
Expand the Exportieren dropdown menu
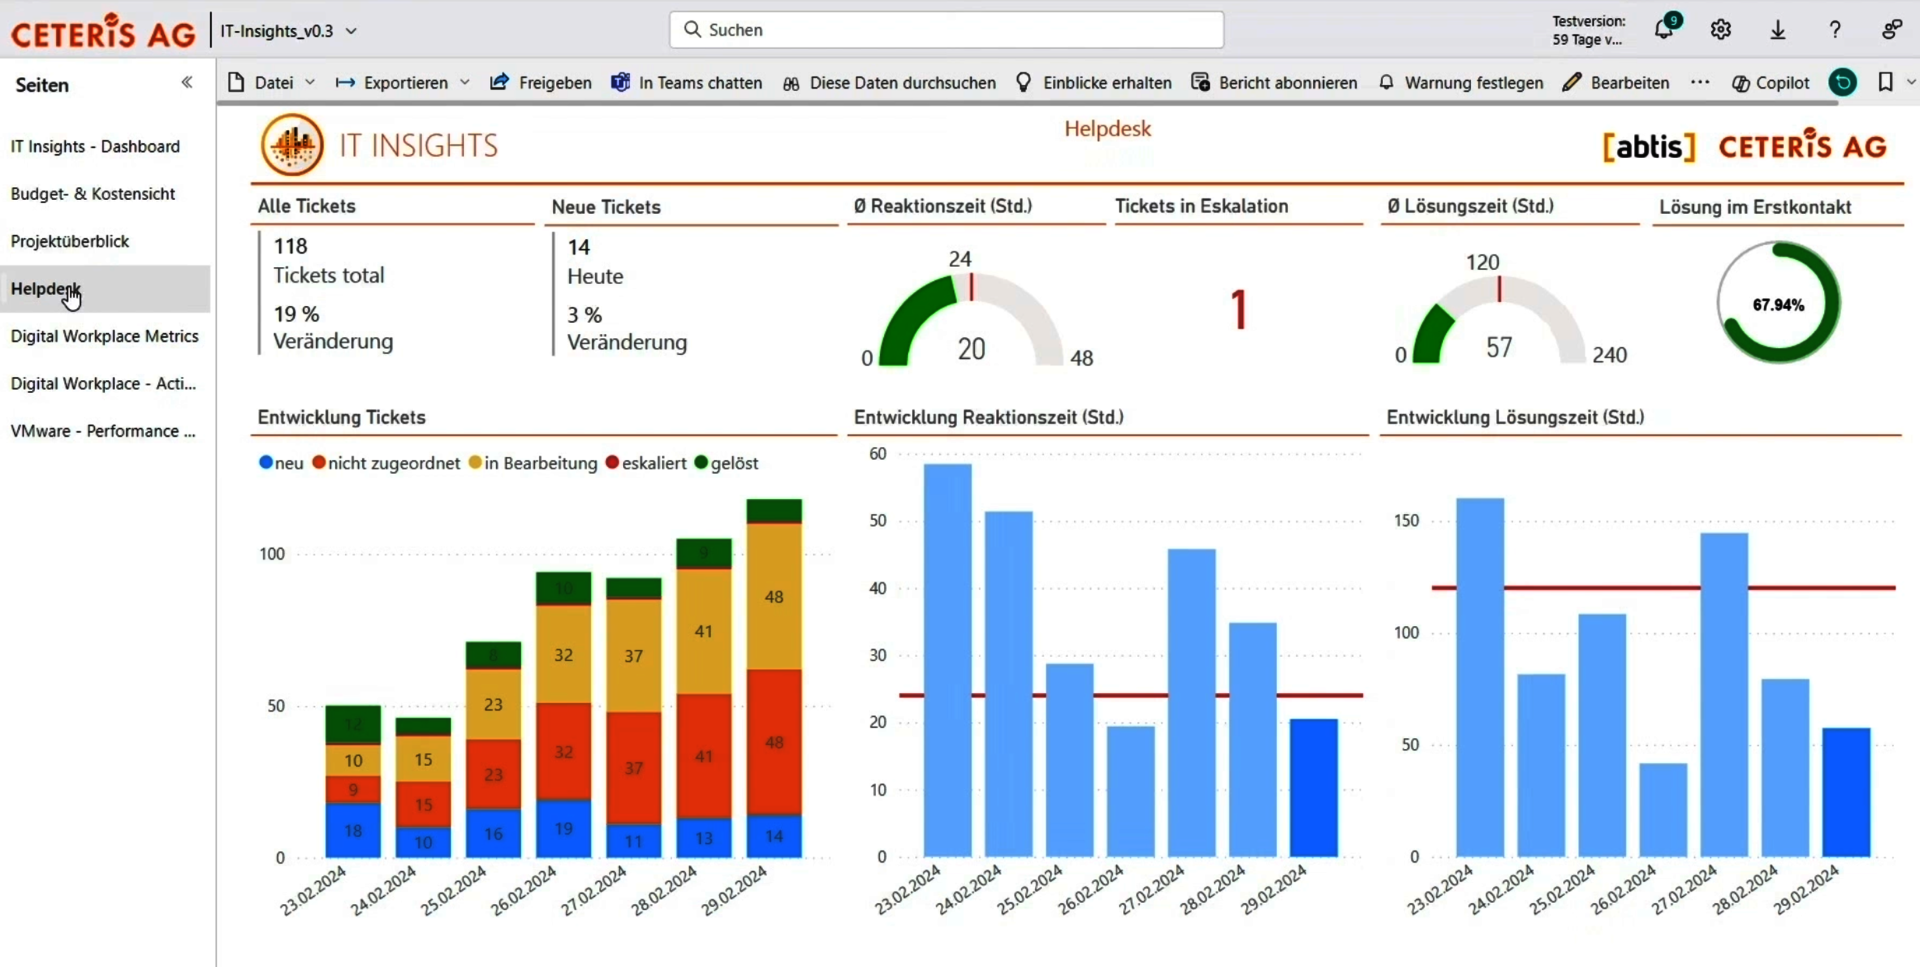point(403,83)
